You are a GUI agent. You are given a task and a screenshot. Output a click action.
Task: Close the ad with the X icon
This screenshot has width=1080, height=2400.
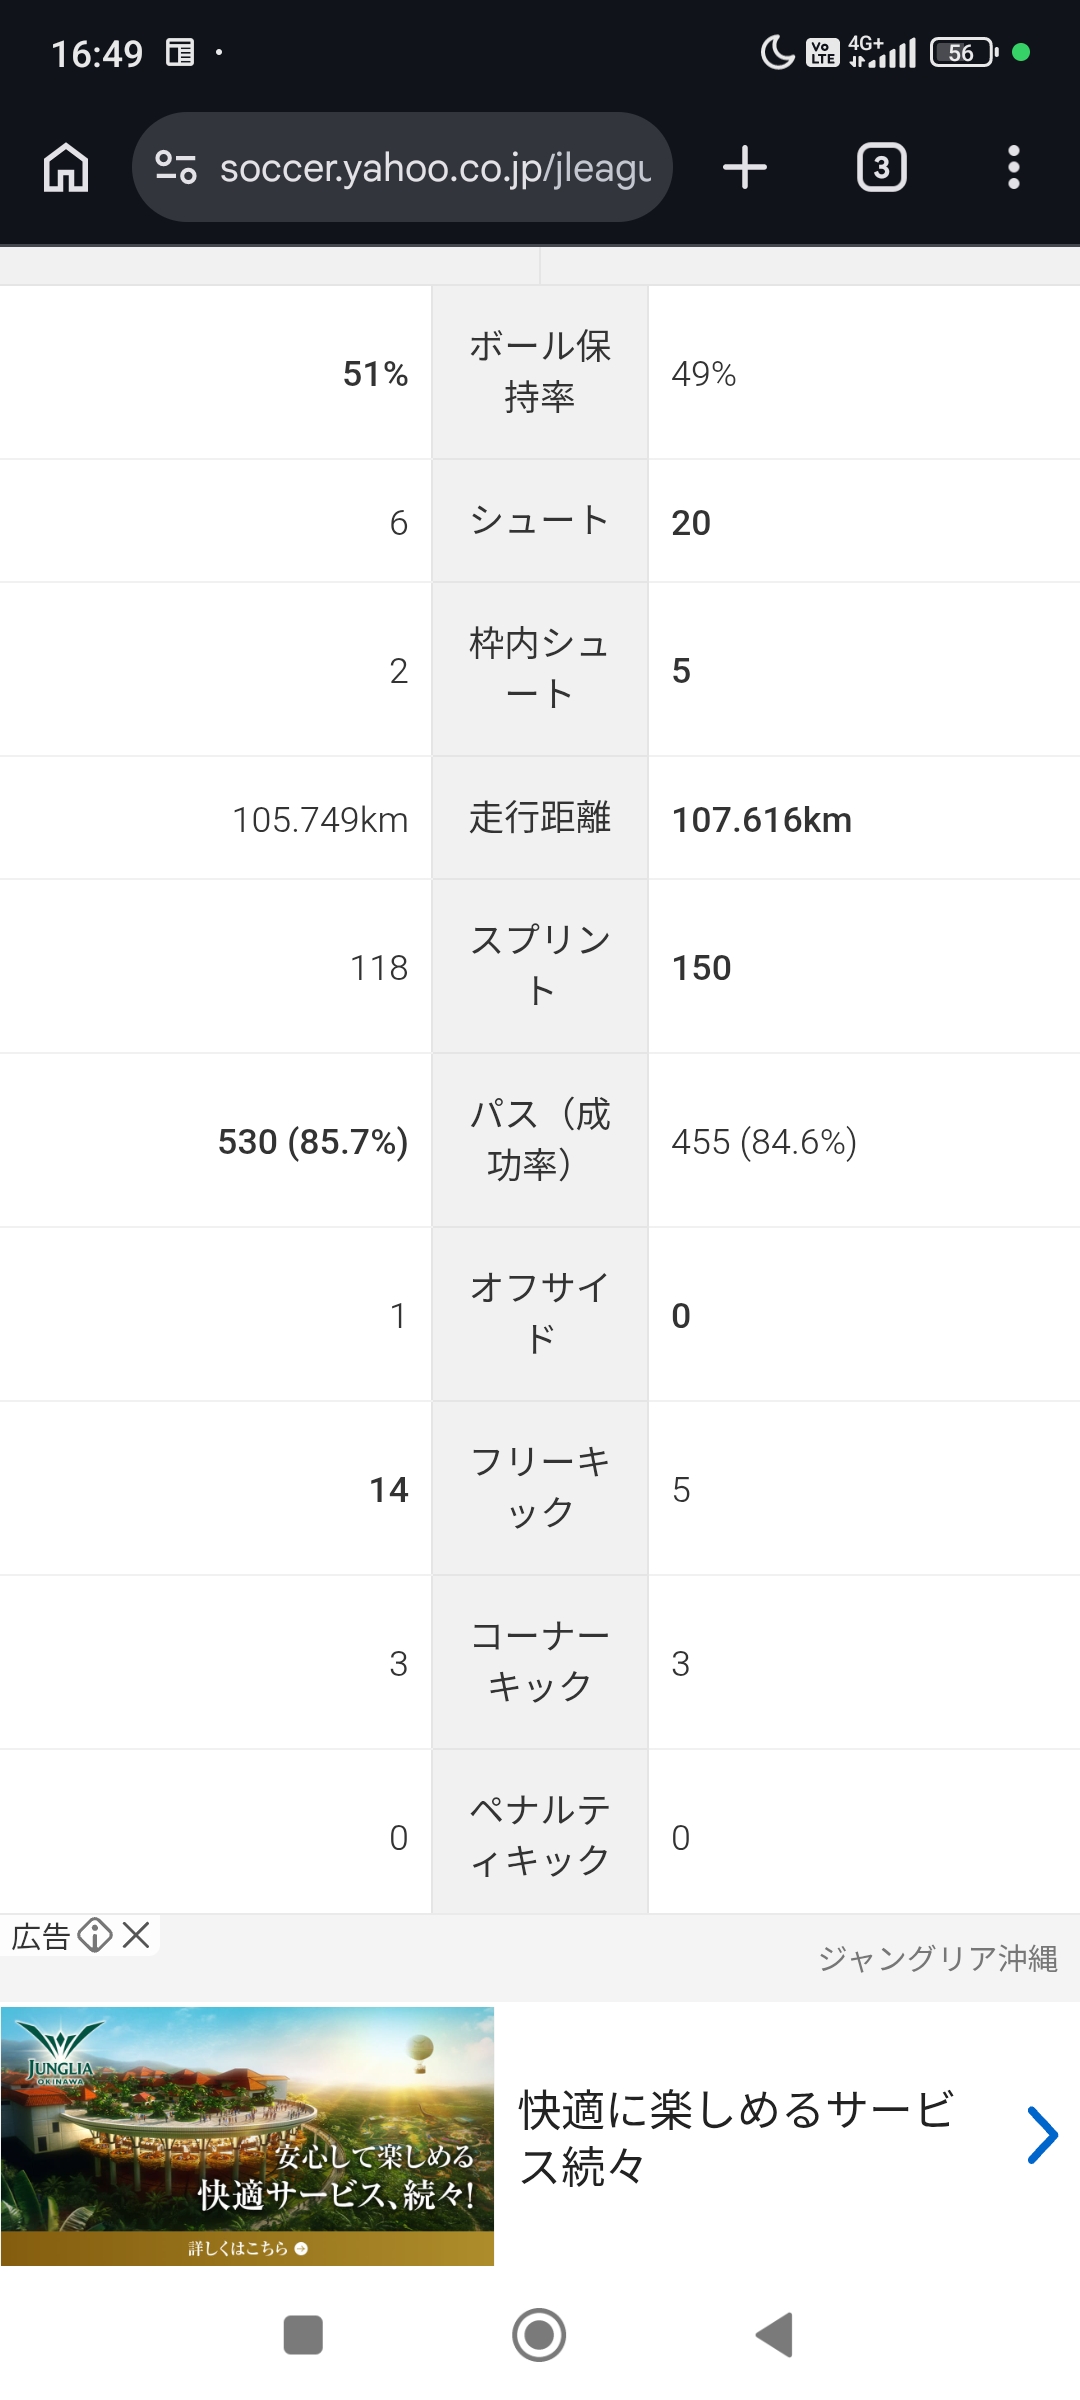pos(136,1936)
